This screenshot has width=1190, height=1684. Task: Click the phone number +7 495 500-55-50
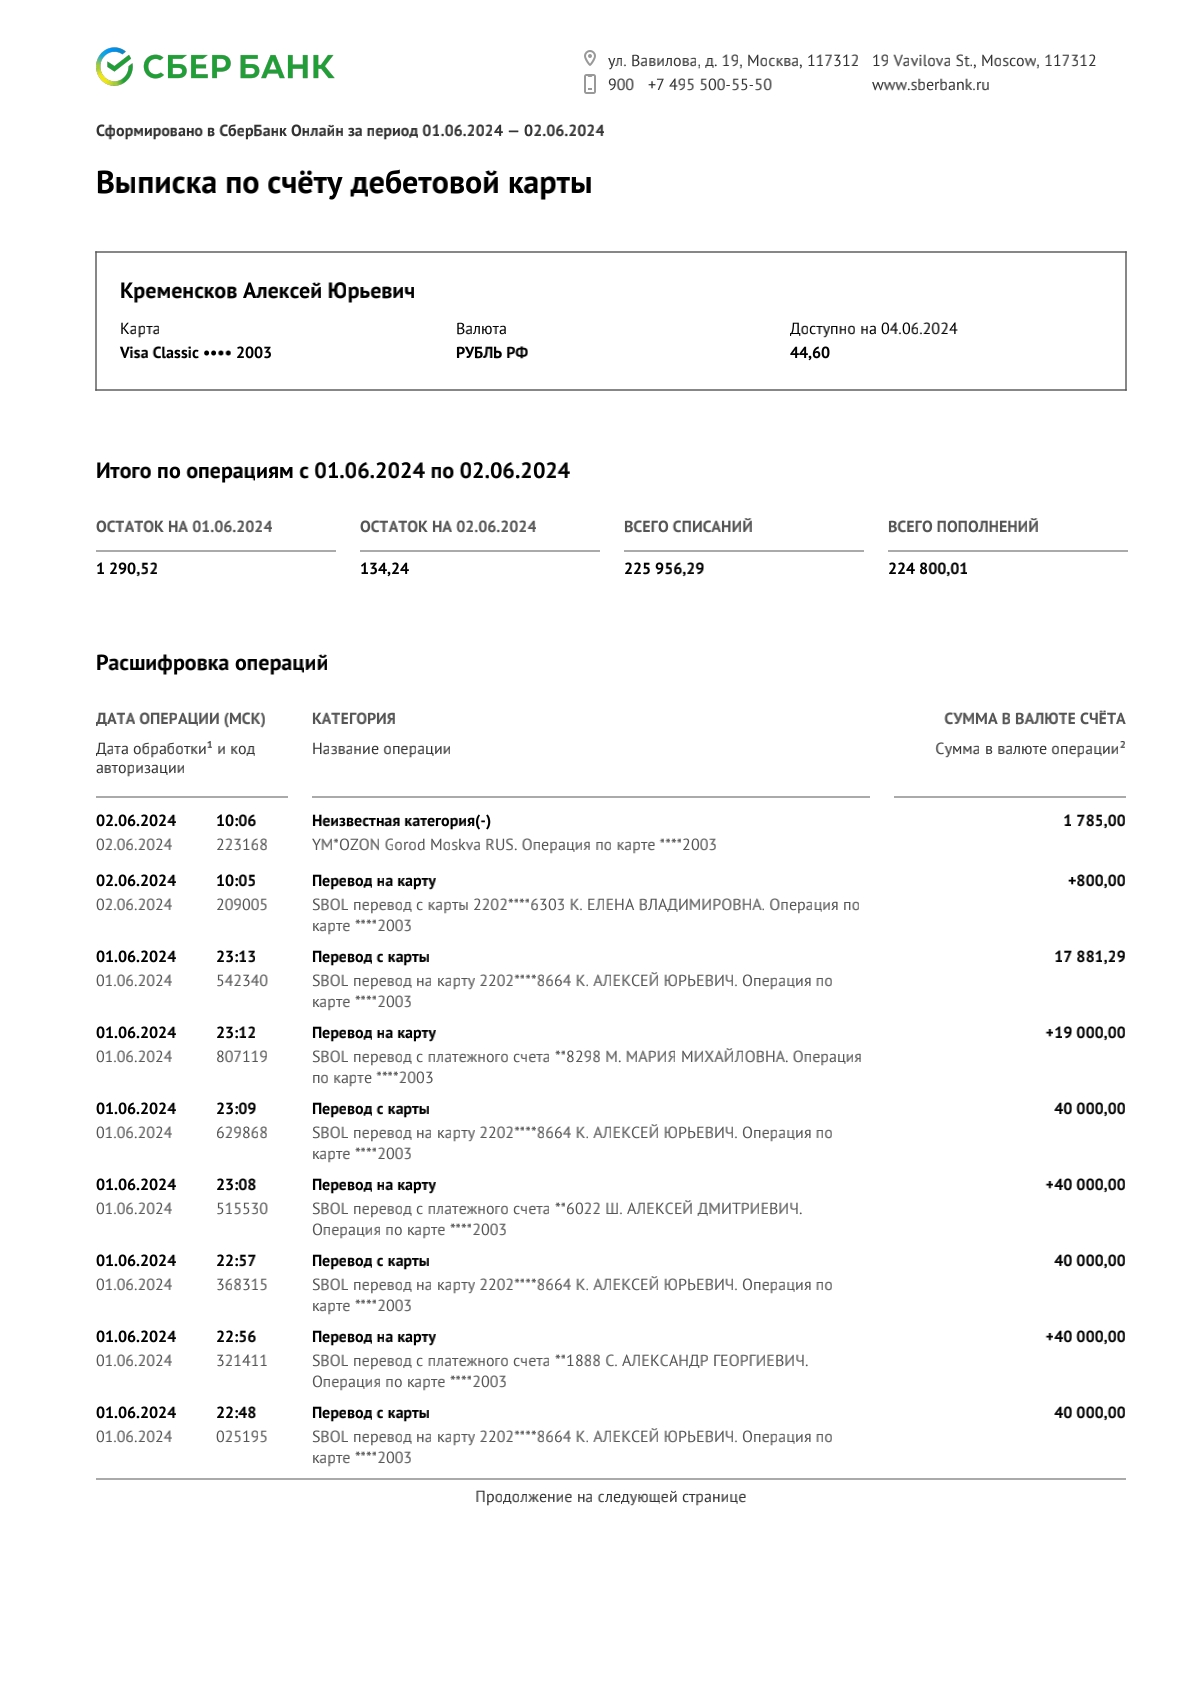click(x=710, y=85)
